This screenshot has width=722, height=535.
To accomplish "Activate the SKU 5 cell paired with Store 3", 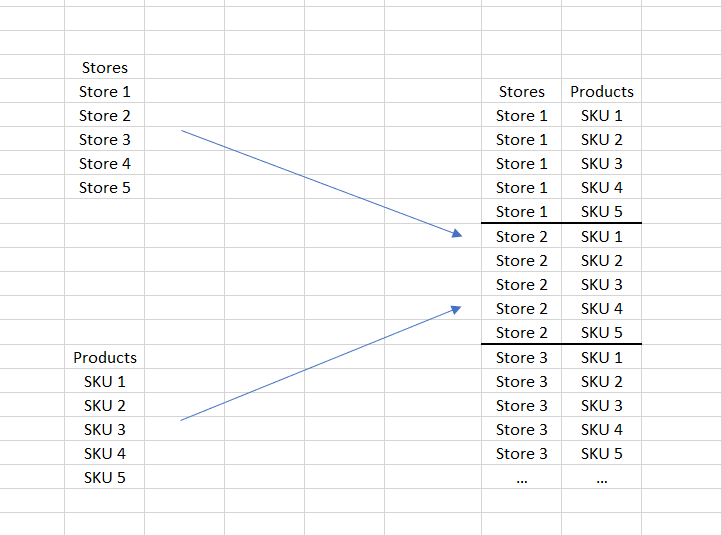I will pyautogui.click(x=602, y=454).
